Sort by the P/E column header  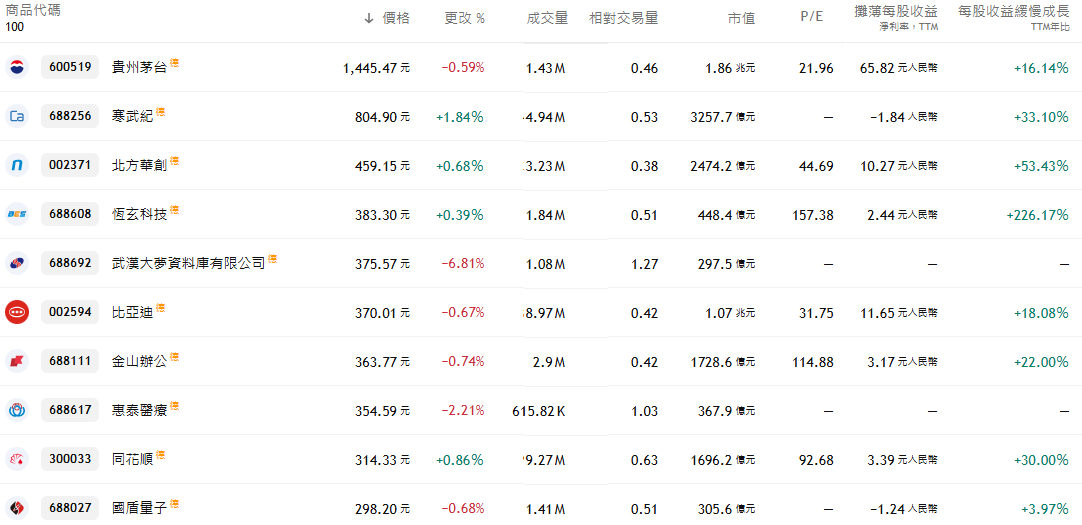click(812, 18)
